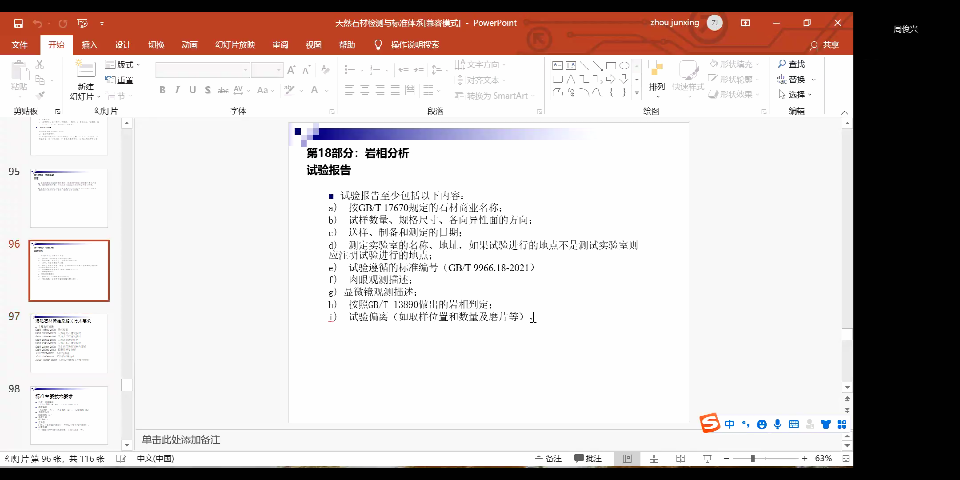960x480 pixels.
Task: Switch to the 视图 (View) ribbon tab
Action: (313, 45)
